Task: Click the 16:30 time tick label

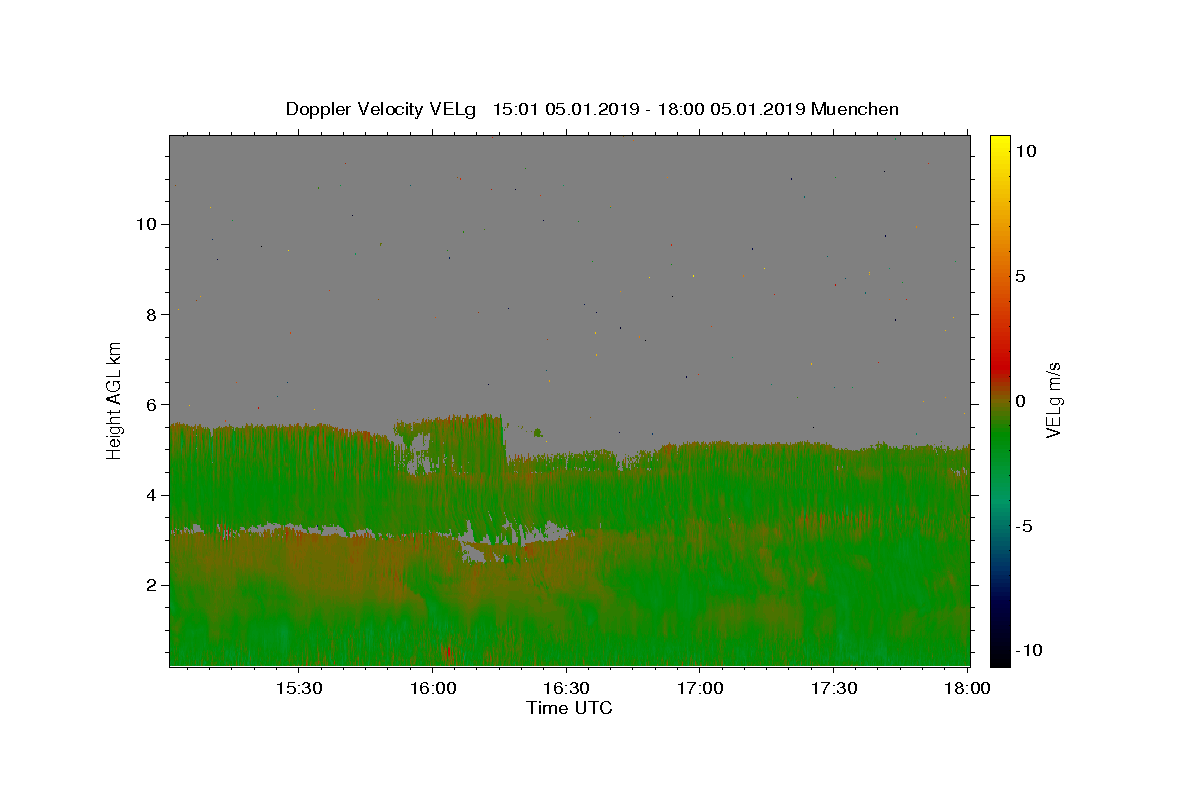Action: (567, 688)
